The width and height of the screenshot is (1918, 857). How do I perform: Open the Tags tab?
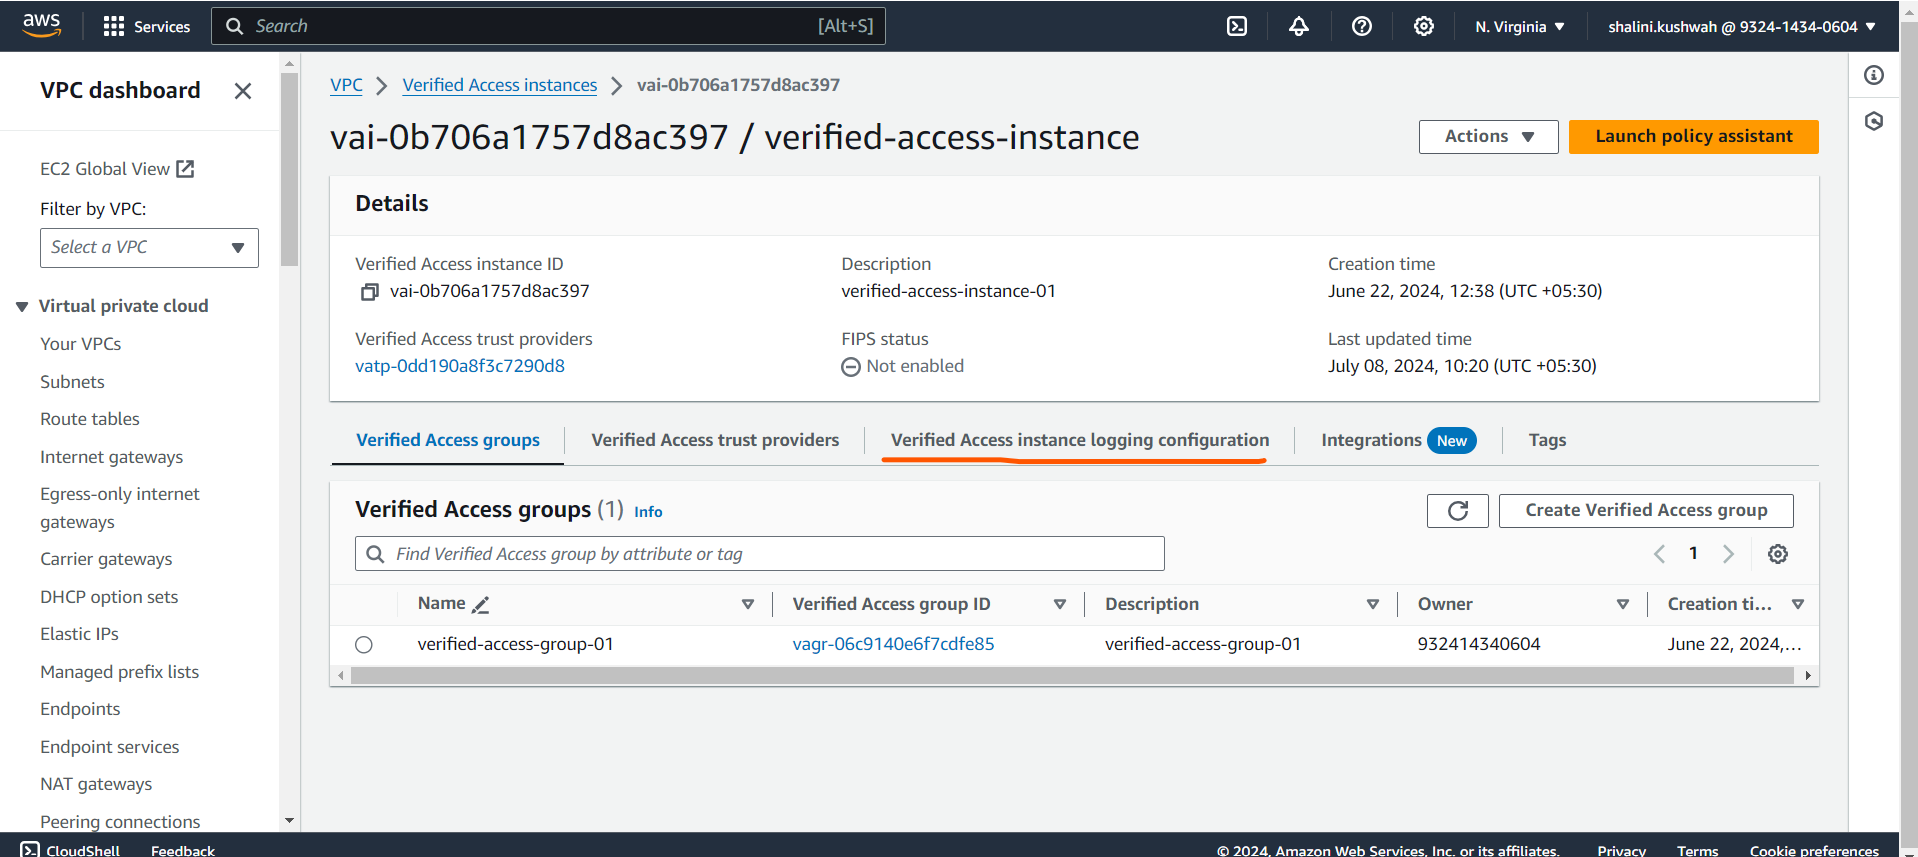1547,441
